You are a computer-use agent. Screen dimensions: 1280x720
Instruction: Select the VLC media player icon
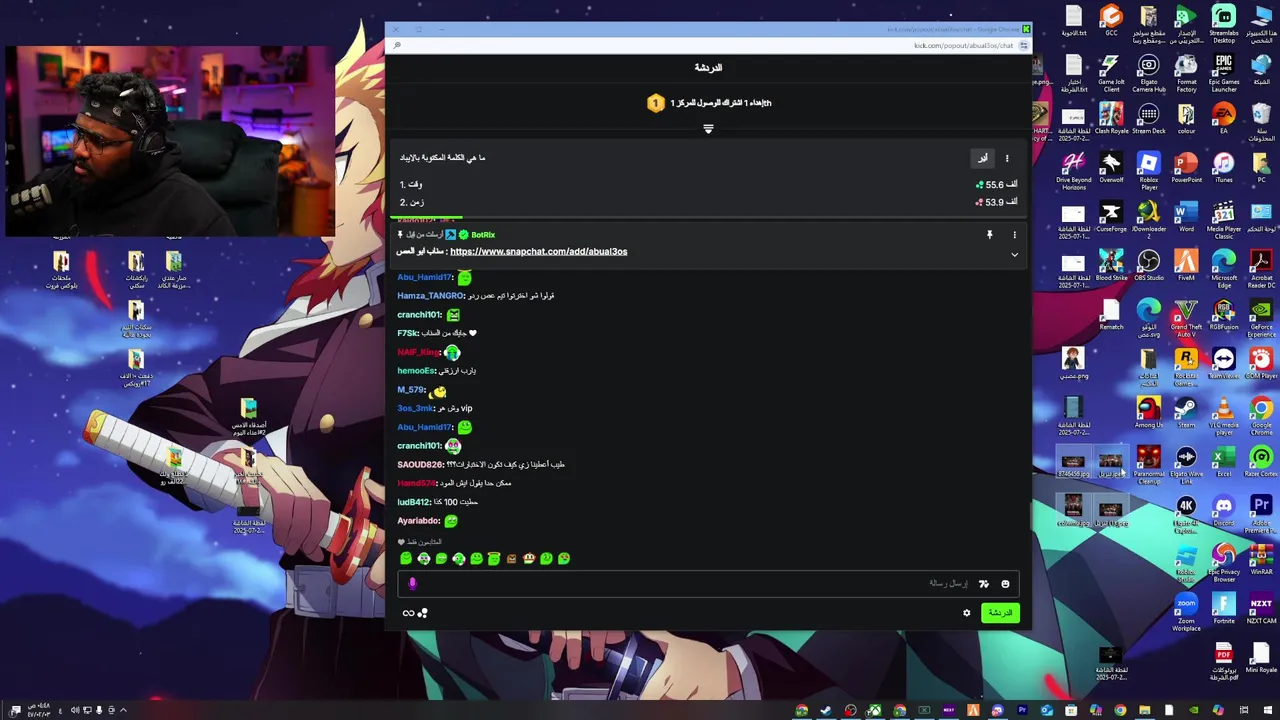pyautogui.click(x=1223, y=414)
